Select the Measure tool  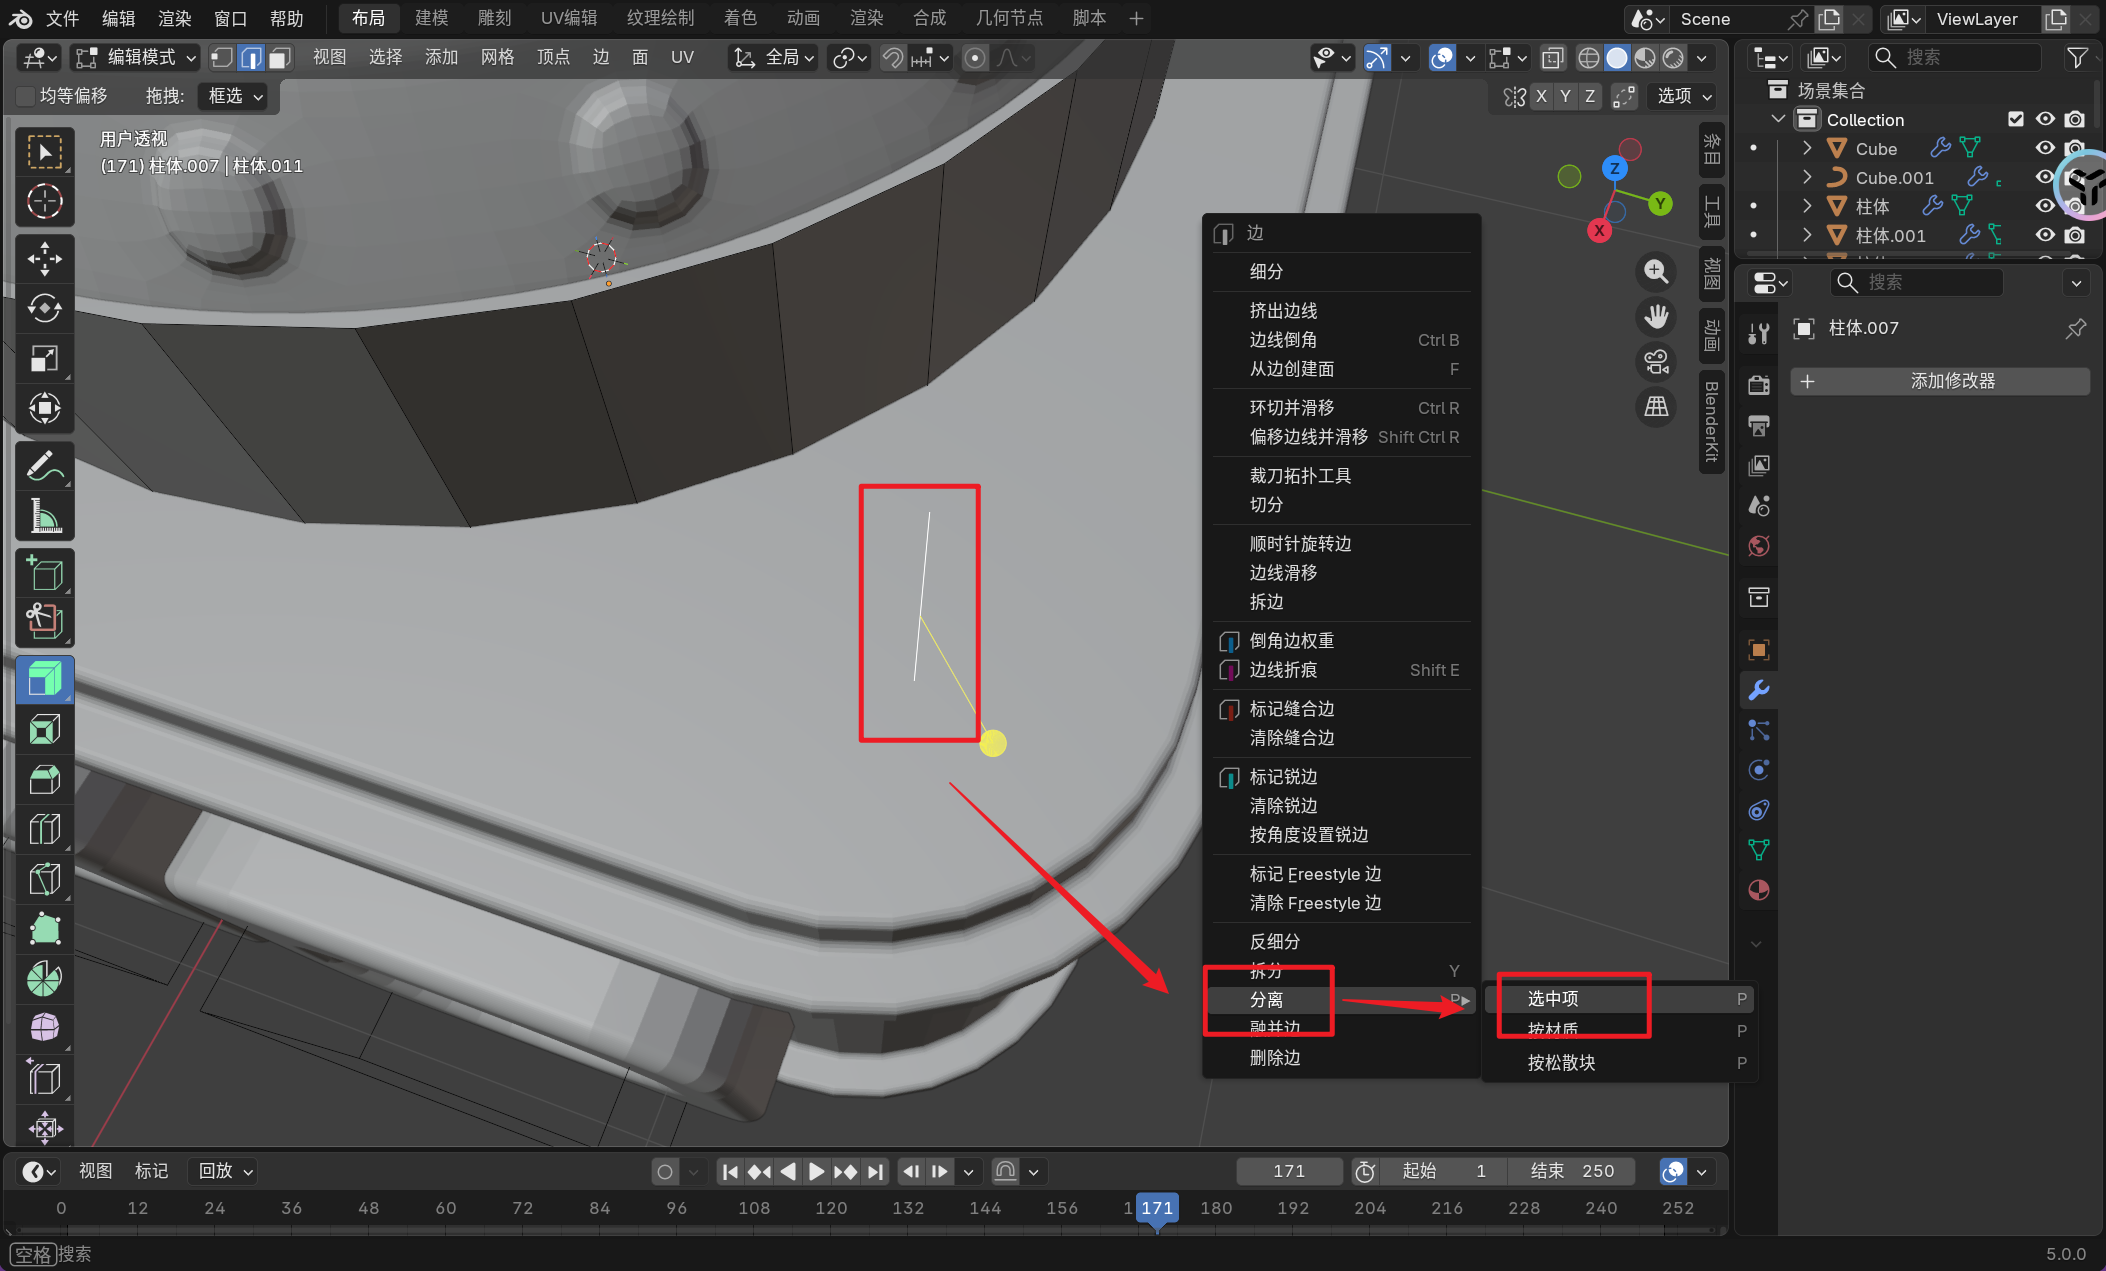point(44,516)
